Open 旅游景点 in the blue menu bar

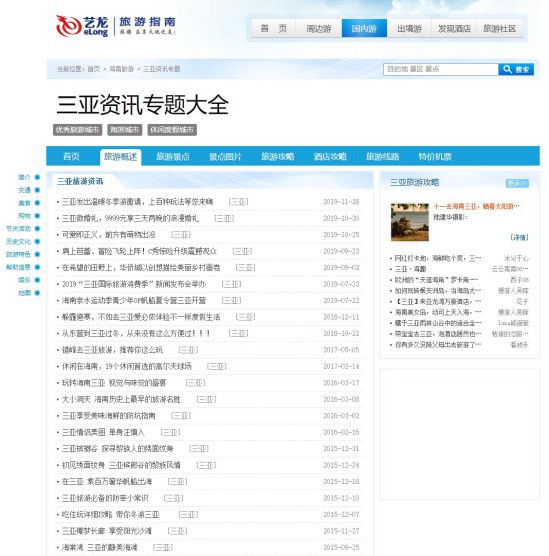tap(173, 156)
